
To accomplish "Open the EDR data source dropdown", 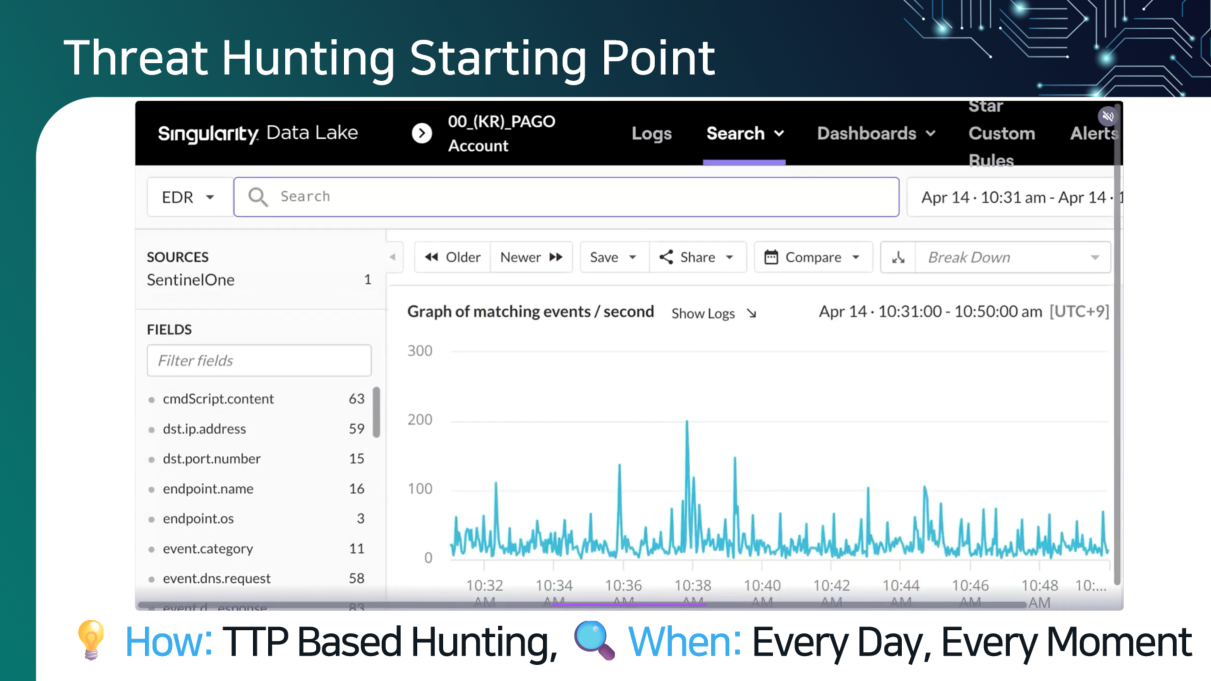I will (188, 197).
